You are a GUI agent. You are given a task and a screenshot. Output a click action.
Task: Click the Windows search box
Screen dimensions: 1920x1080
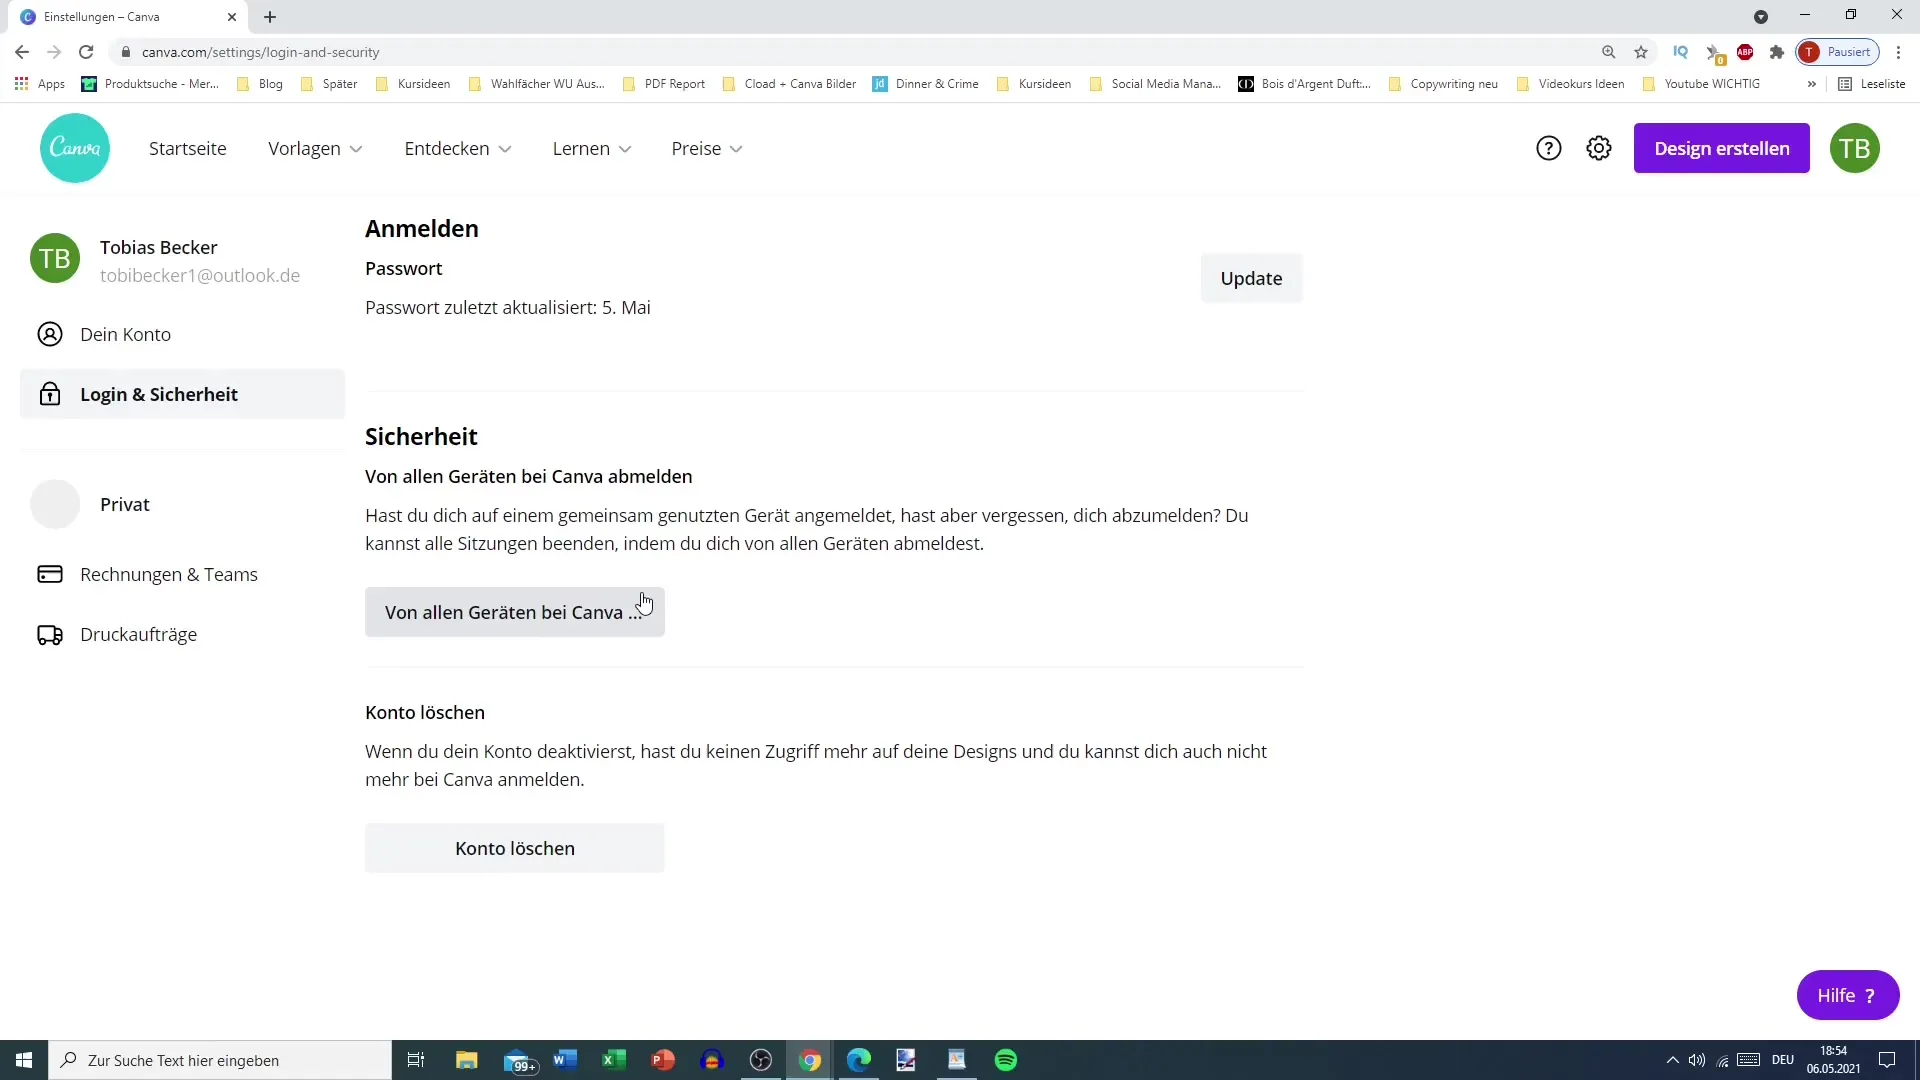click(x=220, y=1060)
